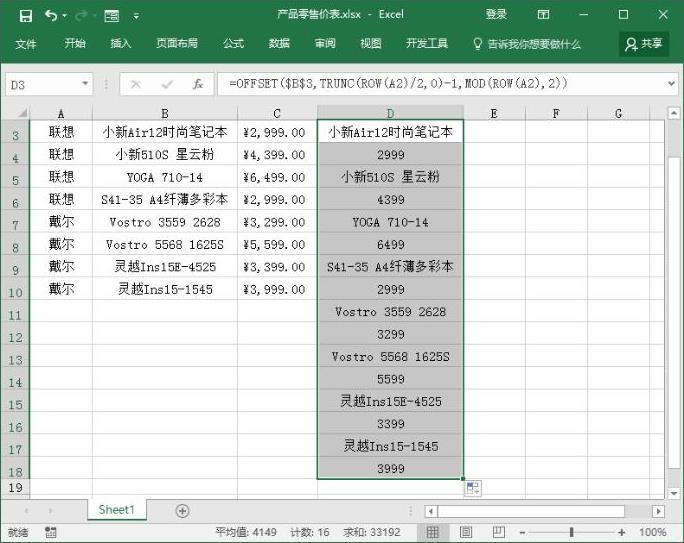
Task: Click the 共享 share button
Action: pyautogui.click(x=644, y=44)
